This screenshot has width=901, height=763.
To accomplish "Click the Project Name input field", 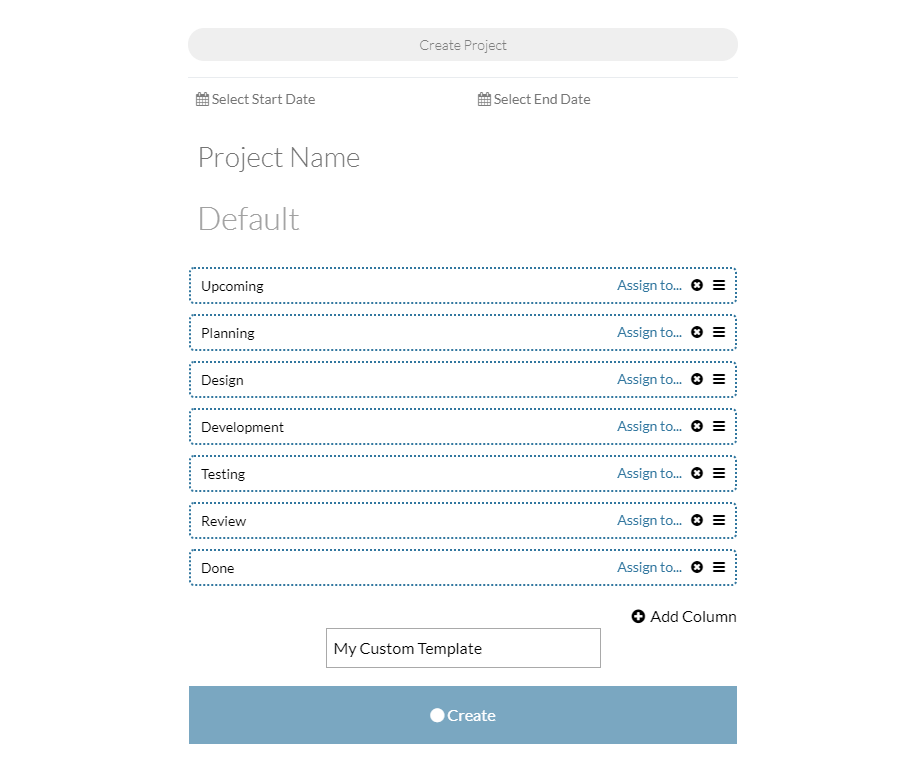I will click(463, 157).
